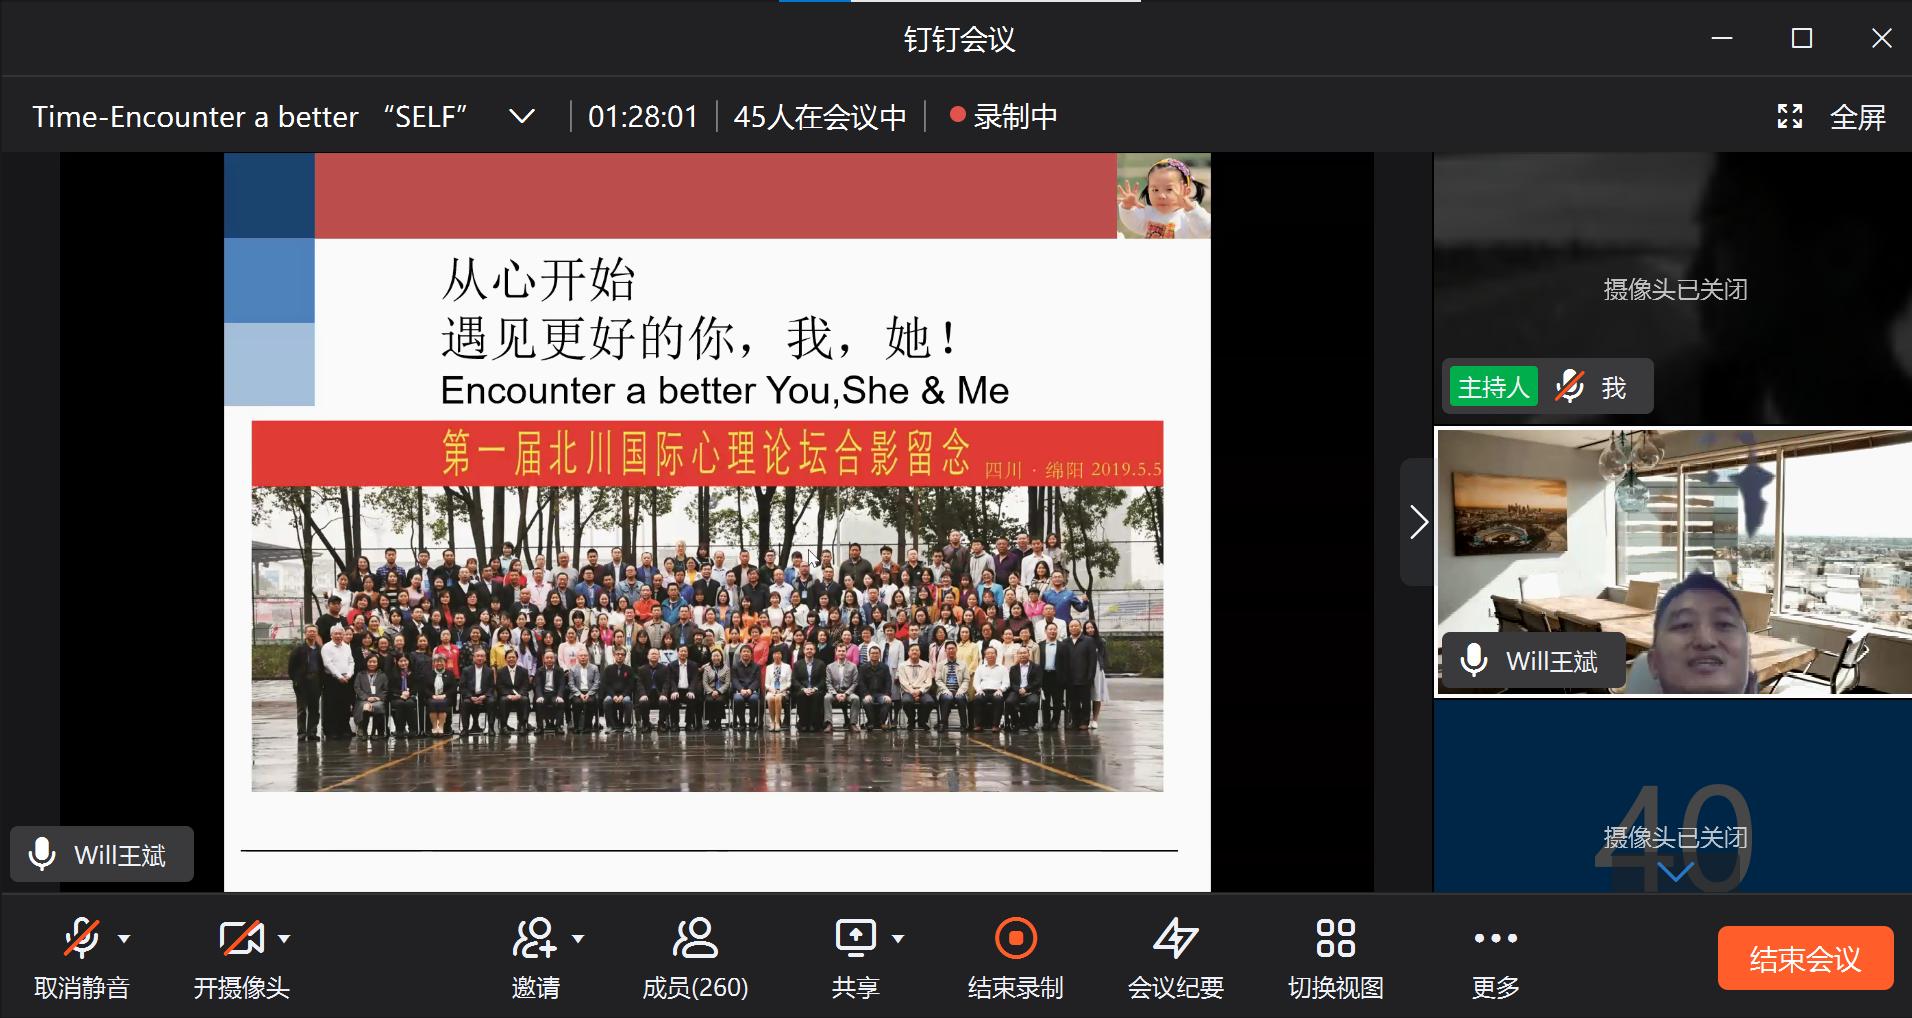Expand camera options arrow beside 开摄像头
1912x1018 pixels.
pos(284,939)
